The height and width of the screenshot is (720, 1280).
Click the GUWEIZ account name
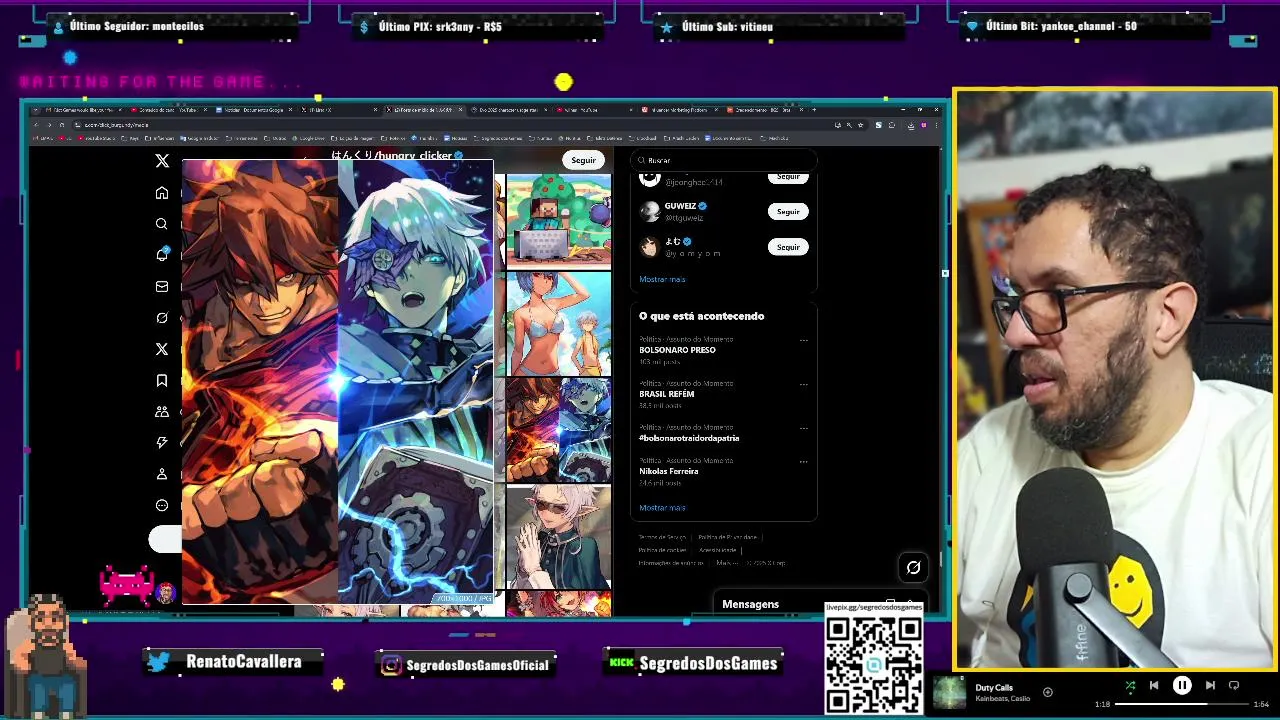point(680,206)
